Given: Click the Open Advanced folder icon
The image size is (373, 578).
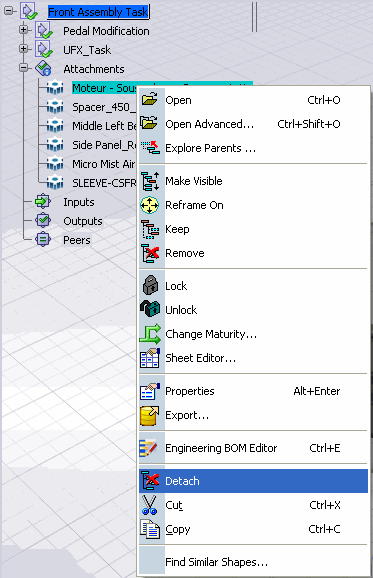Looking at the screenshot, I should (150, 123).
